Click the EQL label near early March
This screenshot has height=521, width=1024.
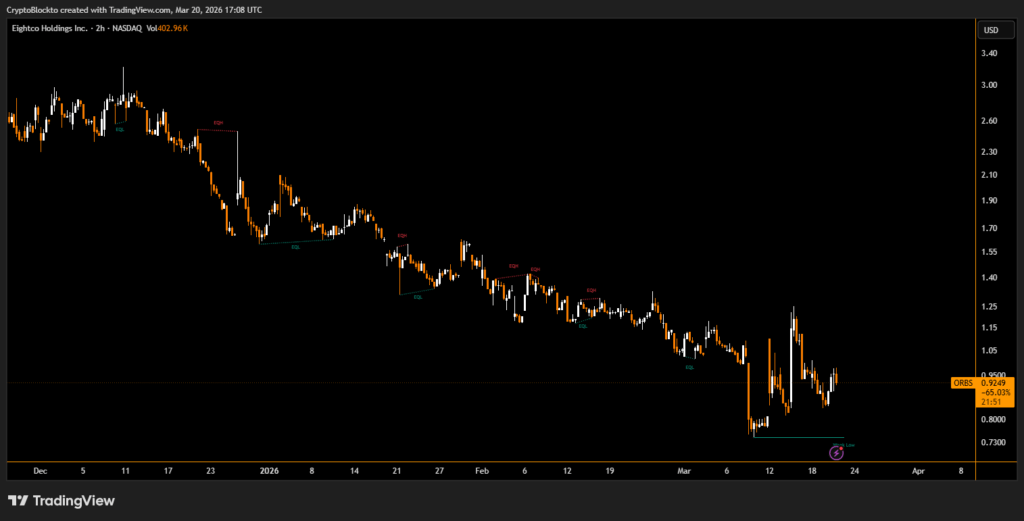pyautogui.click(x=689, y=367)
